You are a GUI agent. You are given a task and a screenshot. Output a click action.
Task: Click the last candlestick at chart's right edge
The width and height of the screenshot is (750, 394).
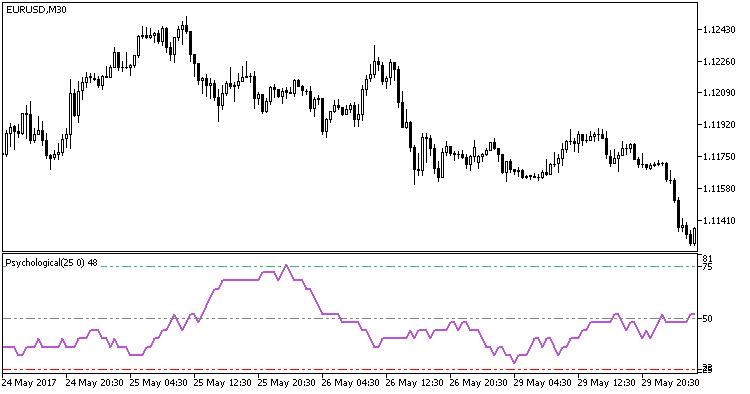coord(694,236)
